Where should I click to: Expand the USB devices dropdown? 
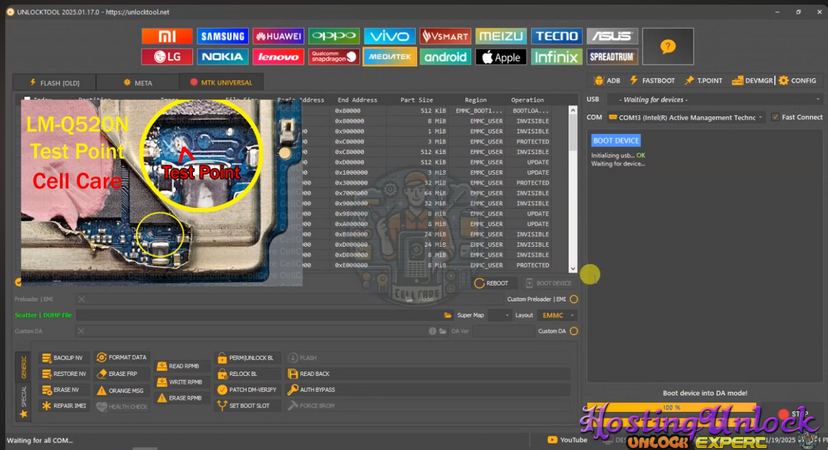tap(710, 100)
